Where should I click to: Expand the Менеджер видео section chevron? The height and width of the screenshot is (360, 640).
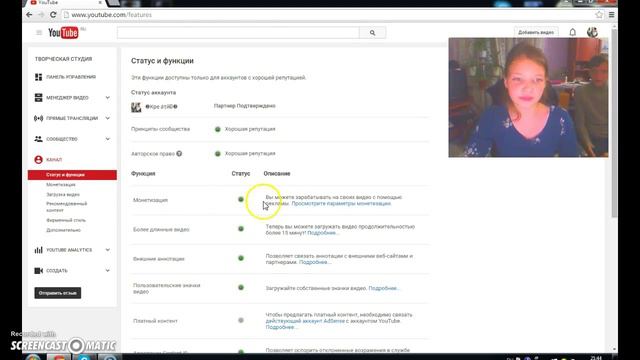(108, 98)
